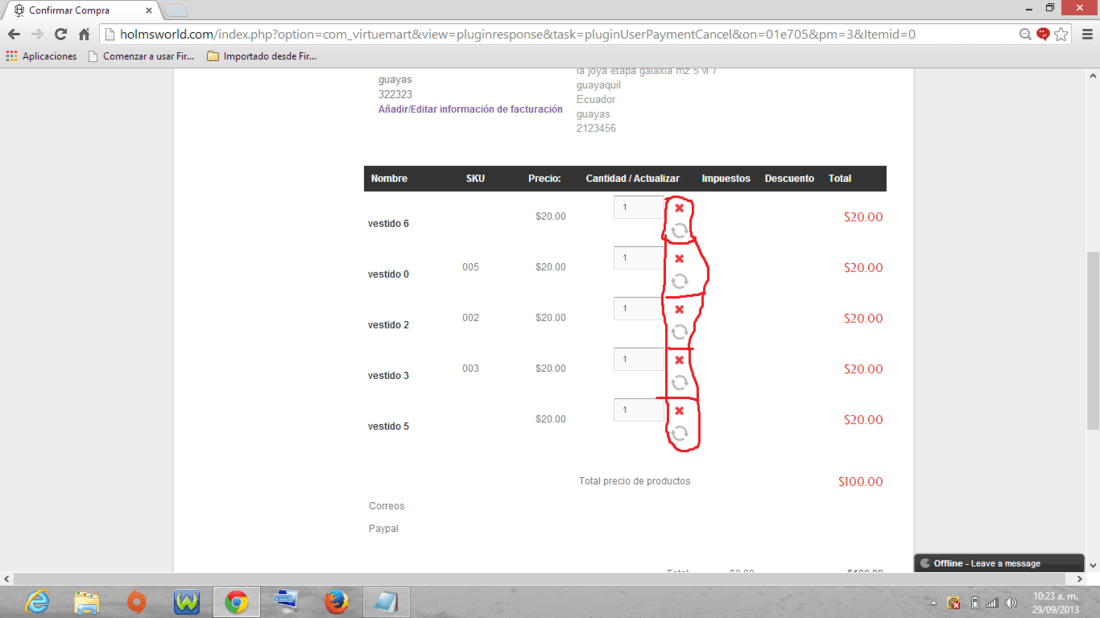Click the 'Paypal' payment text
1100x618 pixels.
[383, 528]
